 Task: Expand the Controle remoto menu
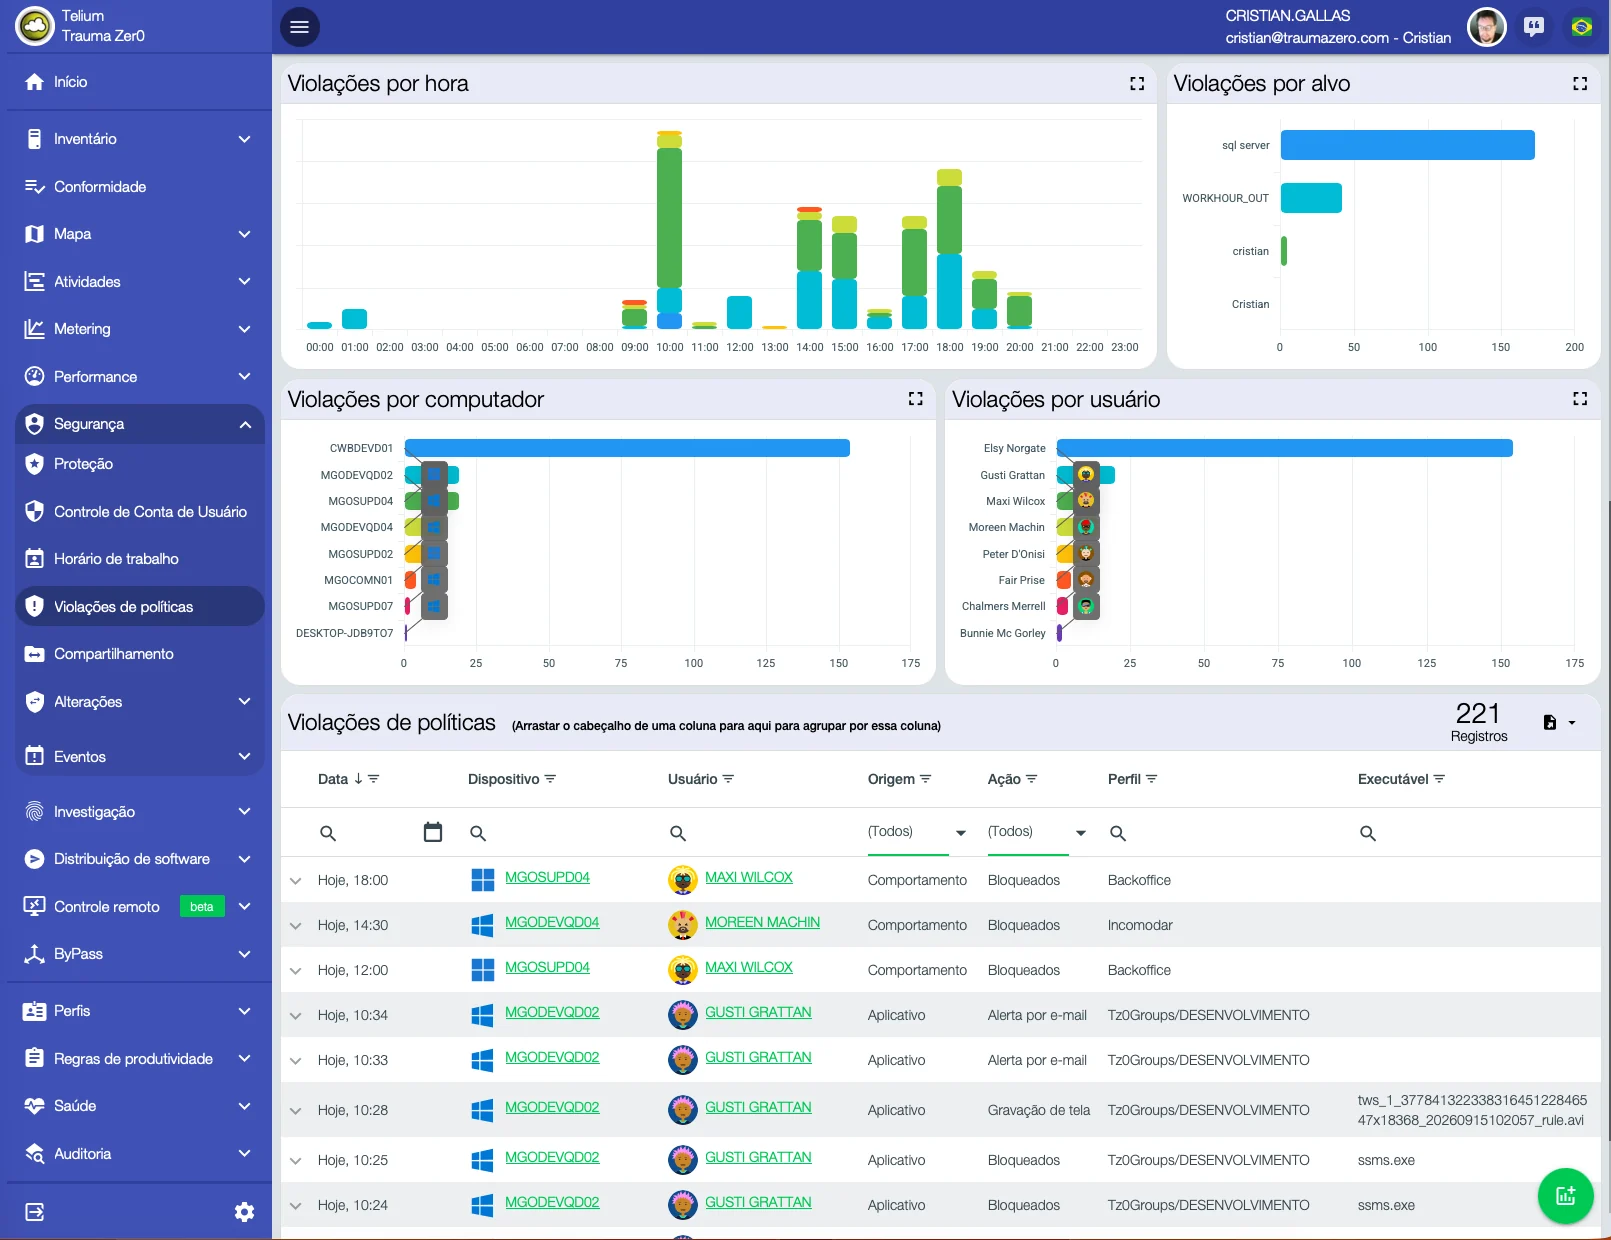[x=245, y=907]
